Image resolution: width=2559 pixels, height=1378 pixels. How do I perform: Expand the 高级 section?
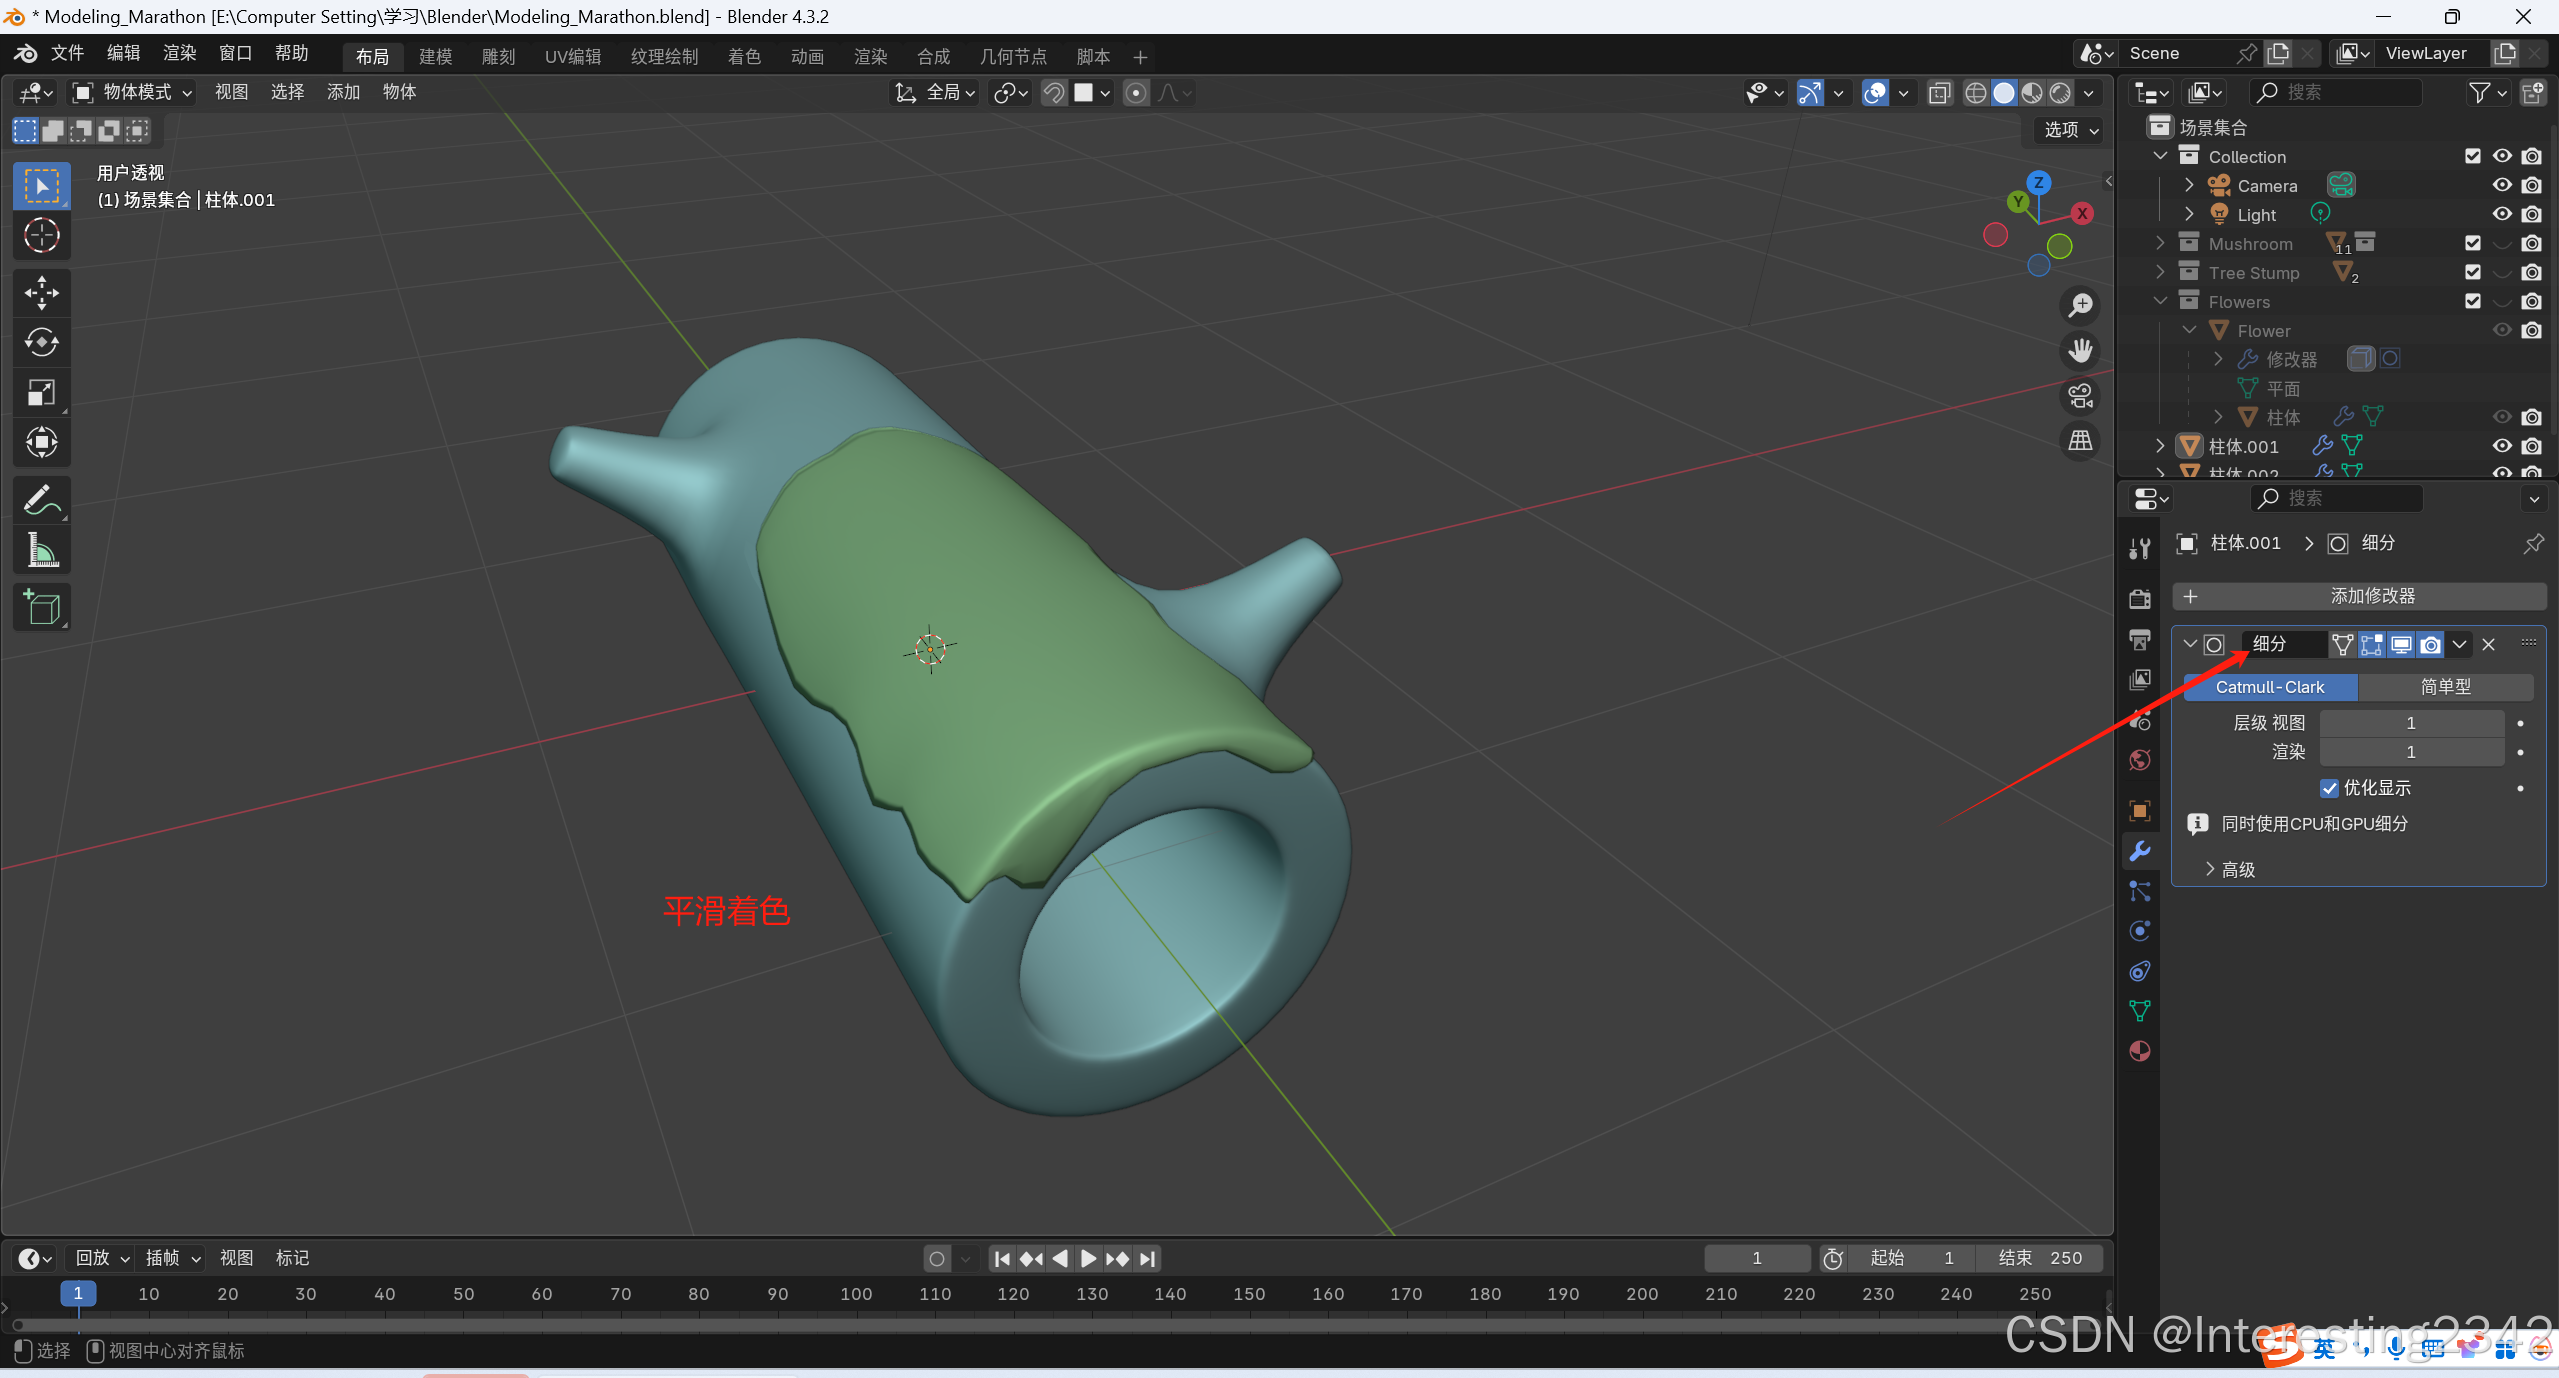tap(2229, 870)
